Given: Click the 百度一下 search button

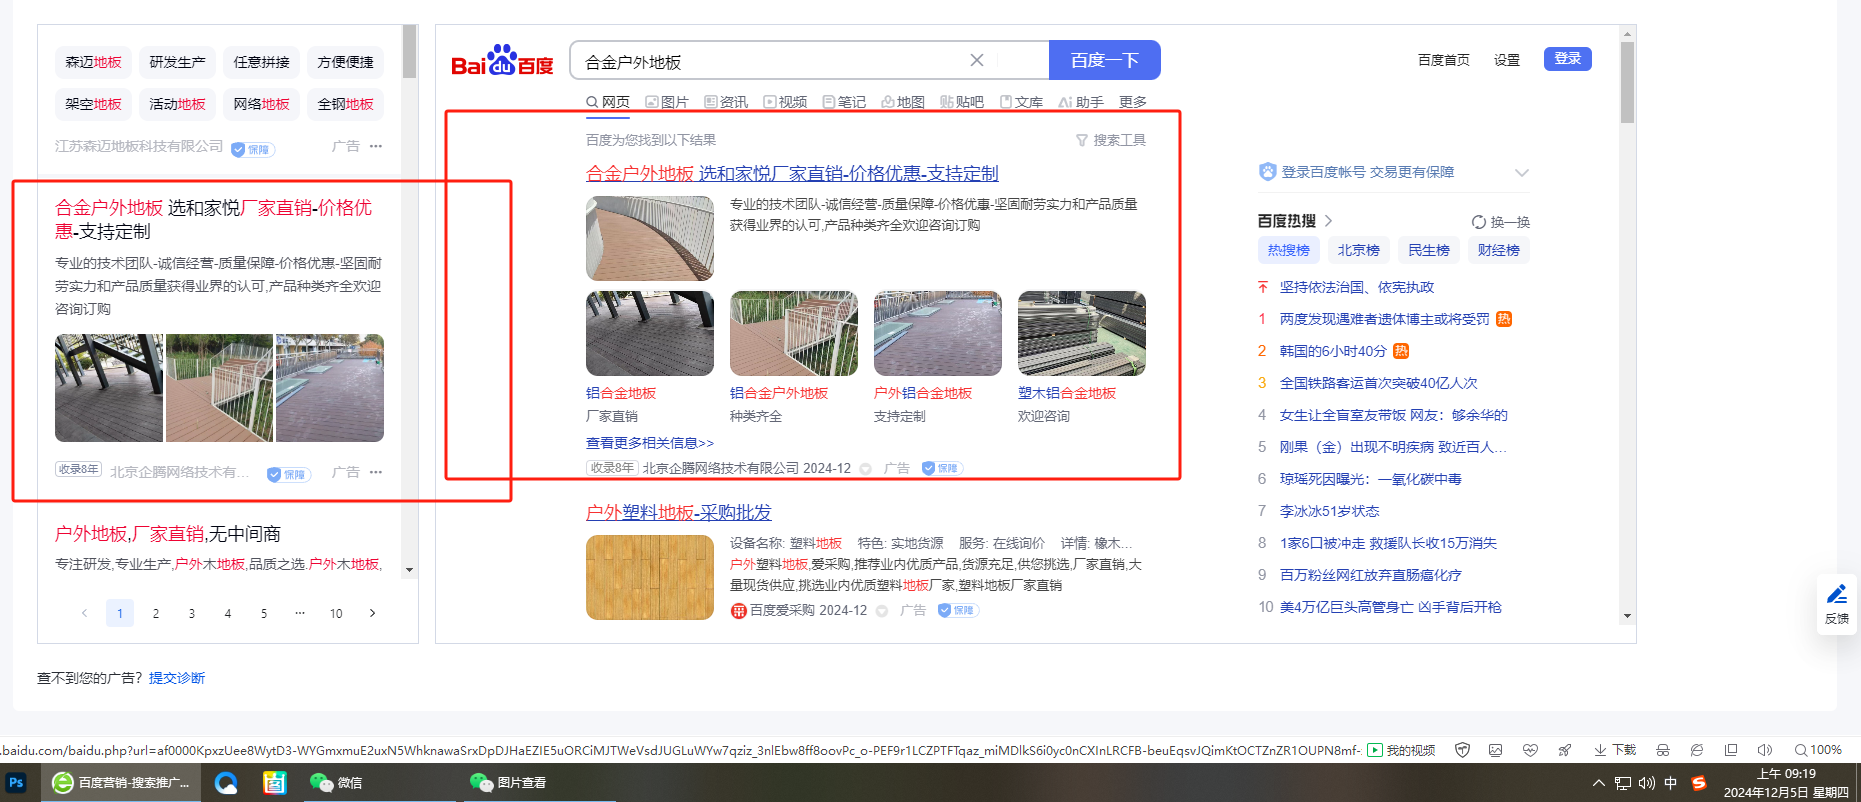Looking at the screenshot, I should pyautogui.click(x=1105, y=60).
